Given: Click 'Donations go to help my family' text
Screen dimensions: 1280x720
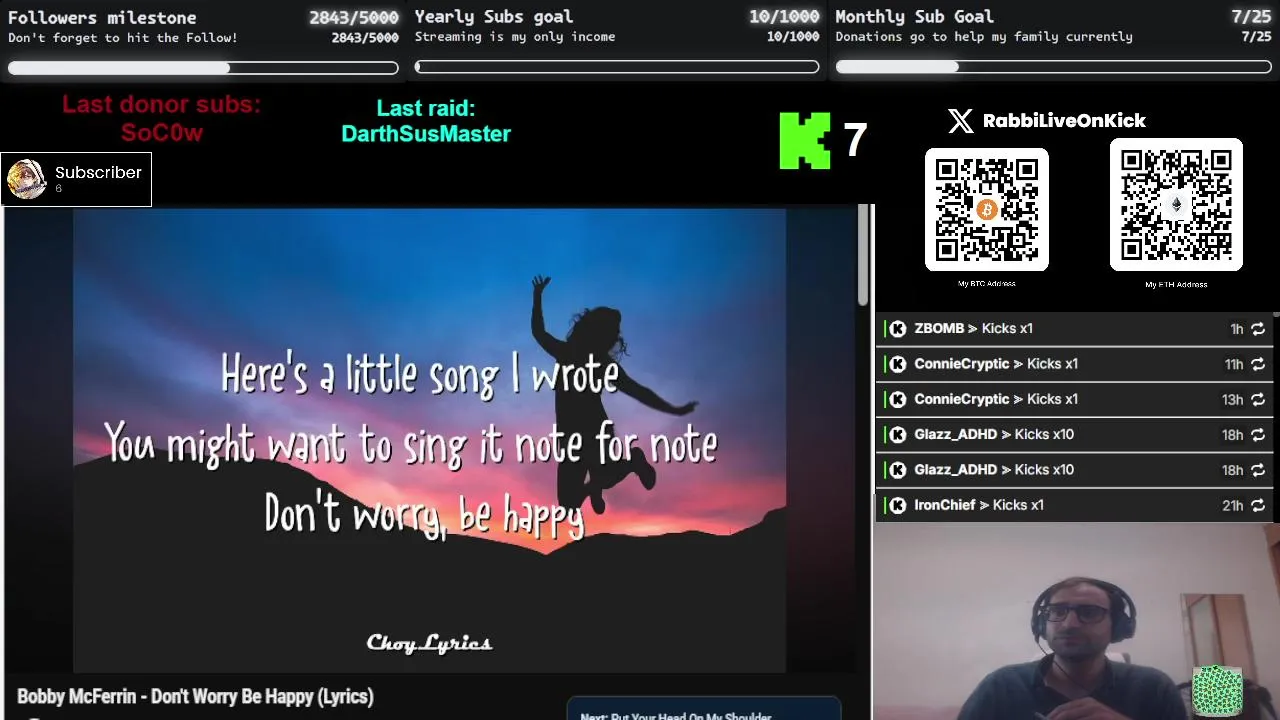Looking at the screenshot, I should (984, 37).
